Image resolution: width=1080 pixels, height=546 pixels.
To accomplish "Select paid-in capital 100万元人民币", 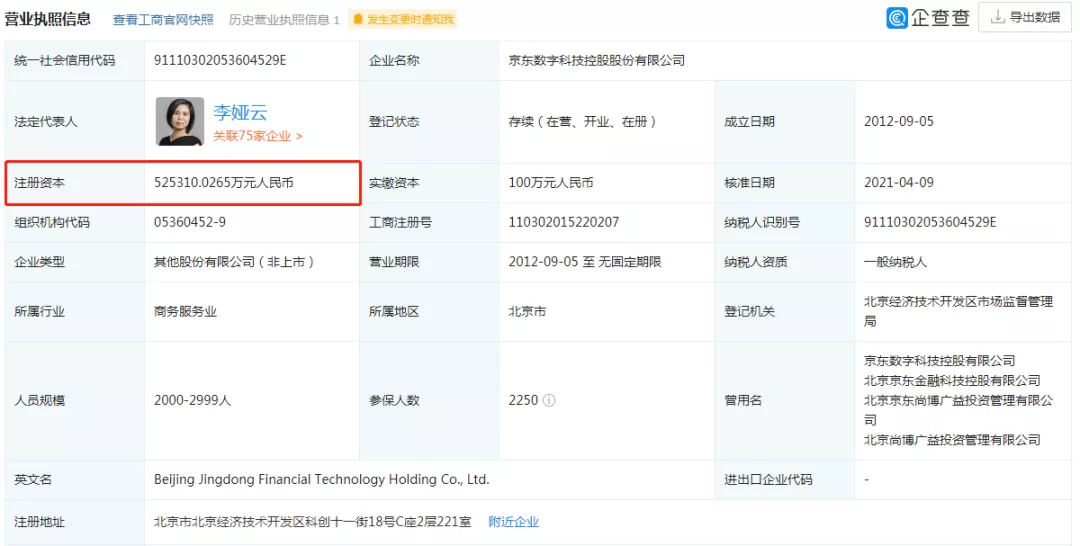I will tap(551, 182).
